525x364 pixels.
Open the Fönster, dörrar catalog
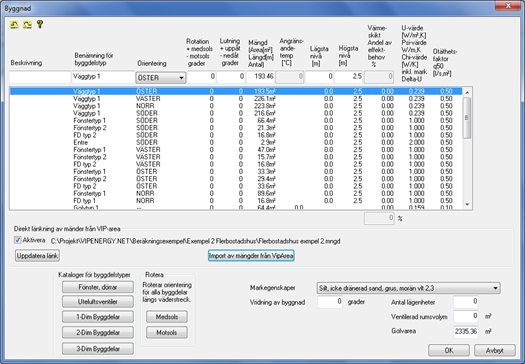pyautogui.click(x=98, y=287)
